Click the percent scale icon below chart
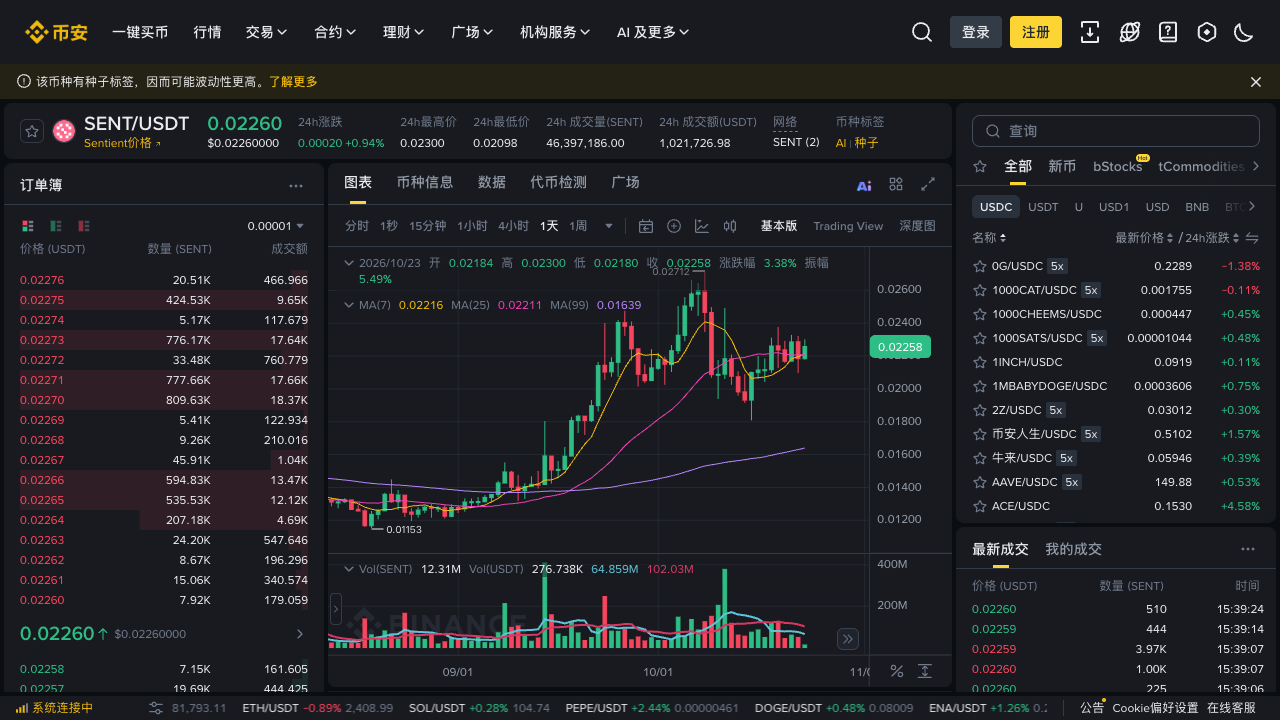This screenshot has width=1280, height=720. coord(897,671)
